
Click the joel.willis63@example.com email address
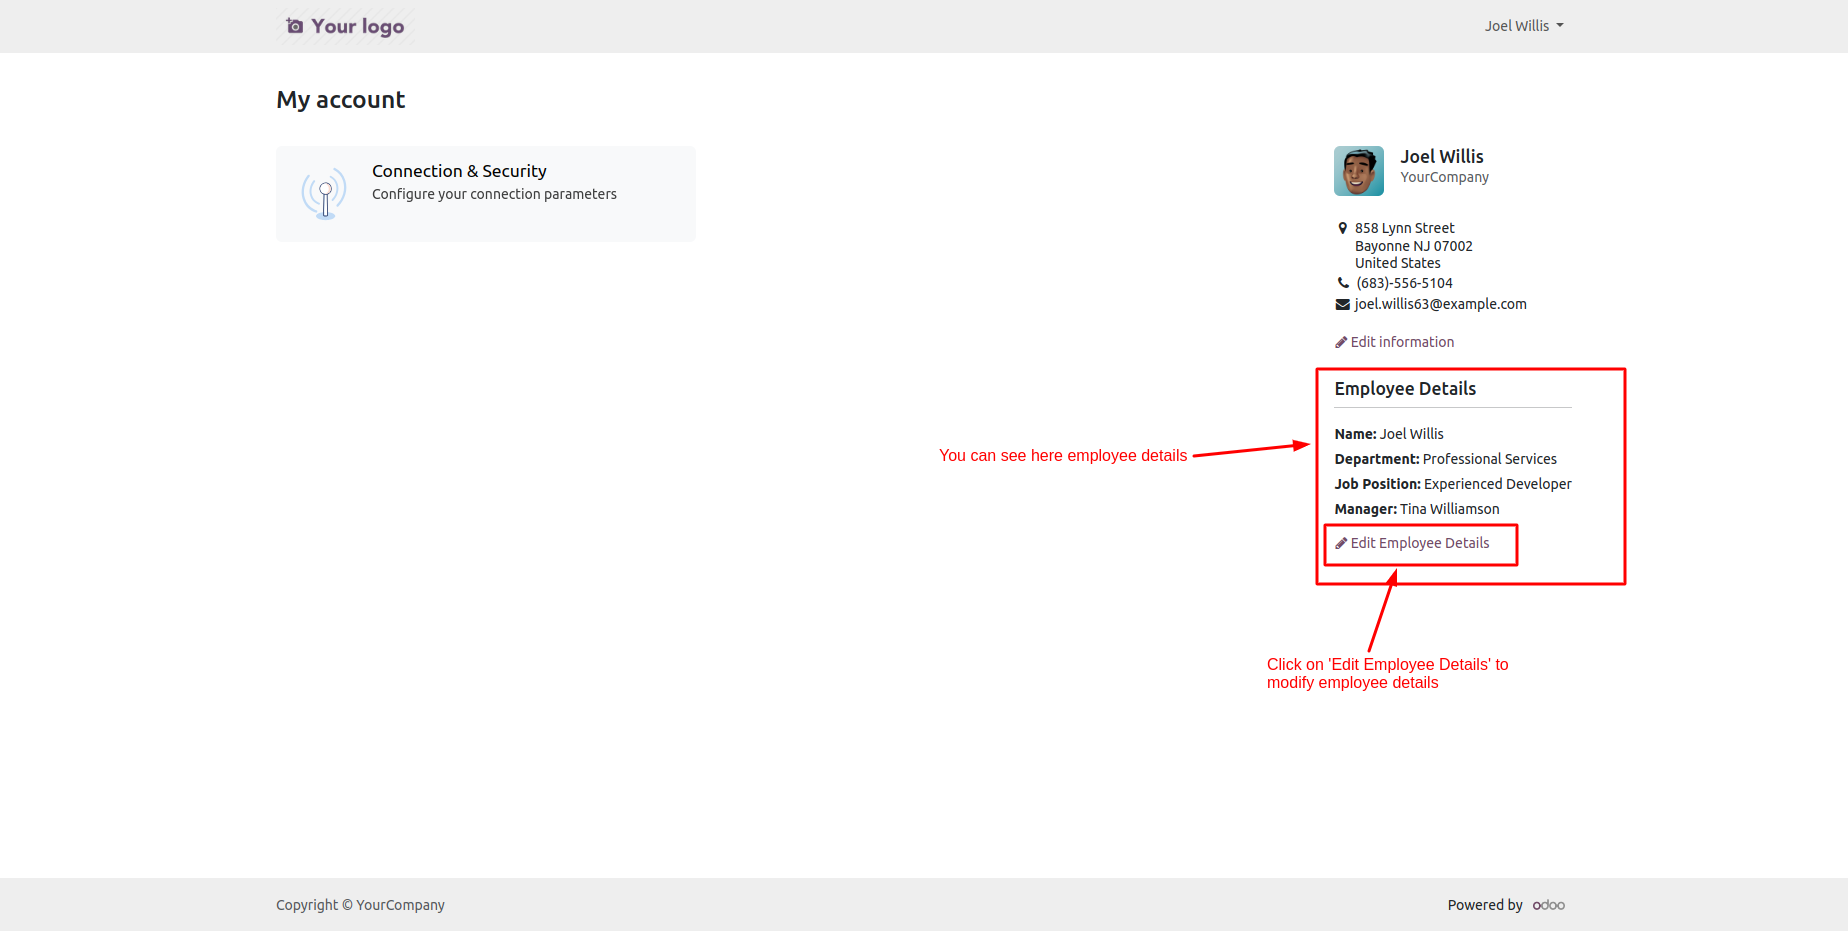pyautogui.click(x=1440, y=304)
